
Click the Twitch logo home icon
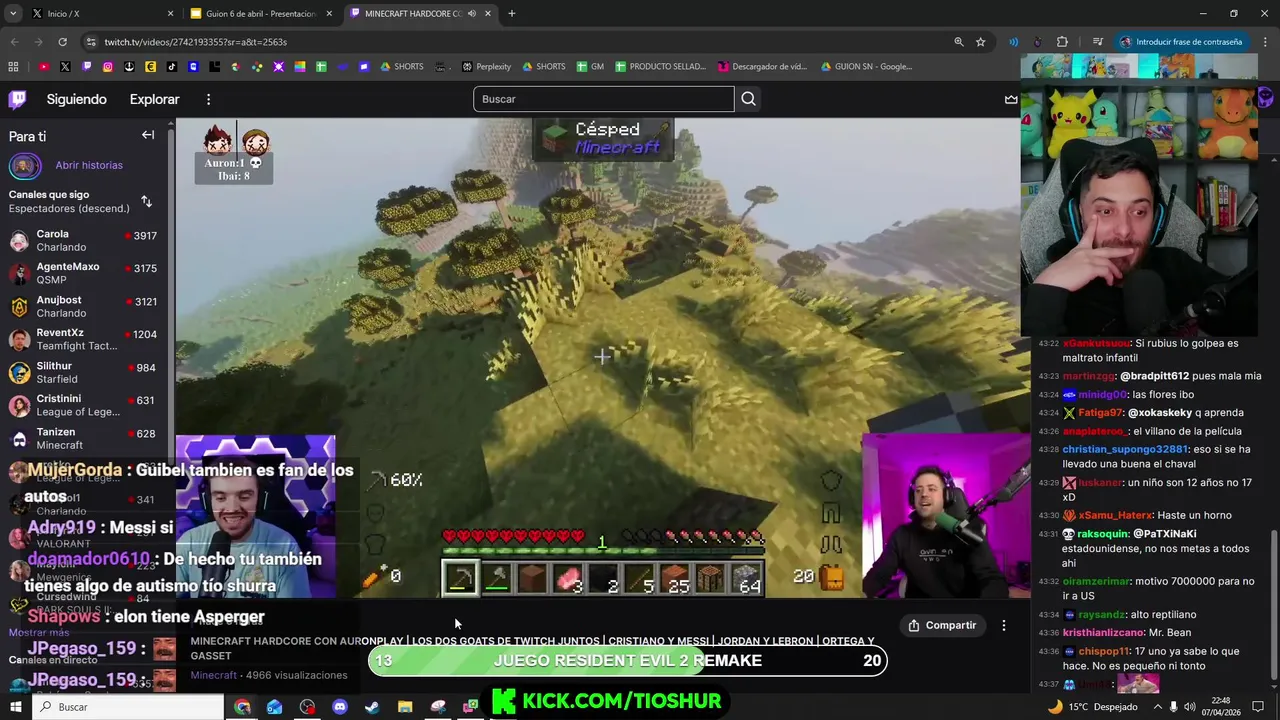pyautogui.click(x=17, y=99)
